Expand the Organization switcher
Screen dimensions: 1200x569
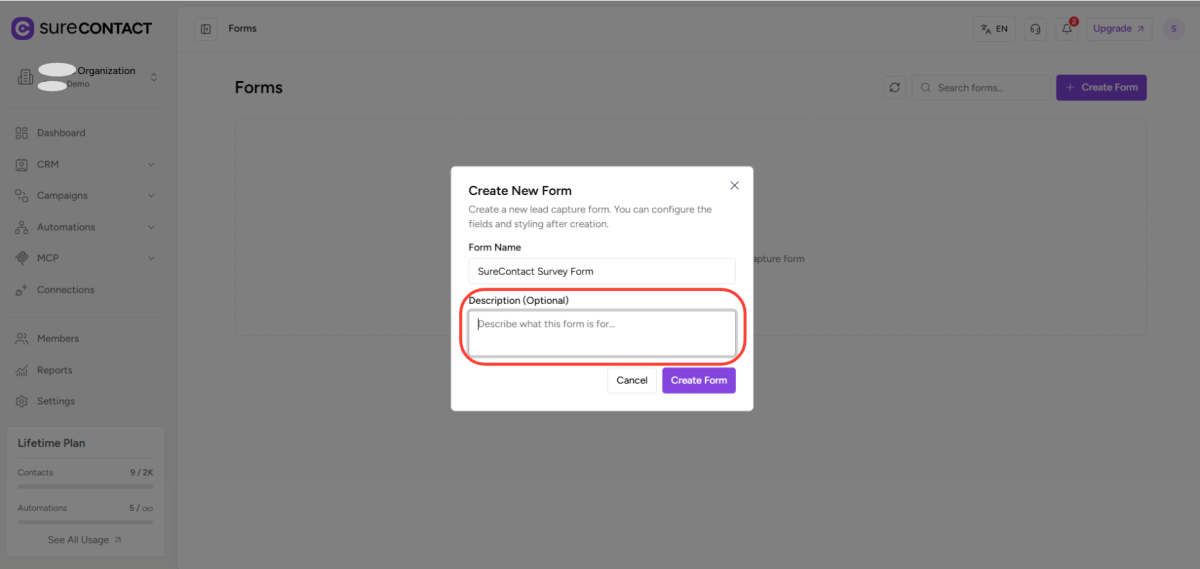click(154, 77)
